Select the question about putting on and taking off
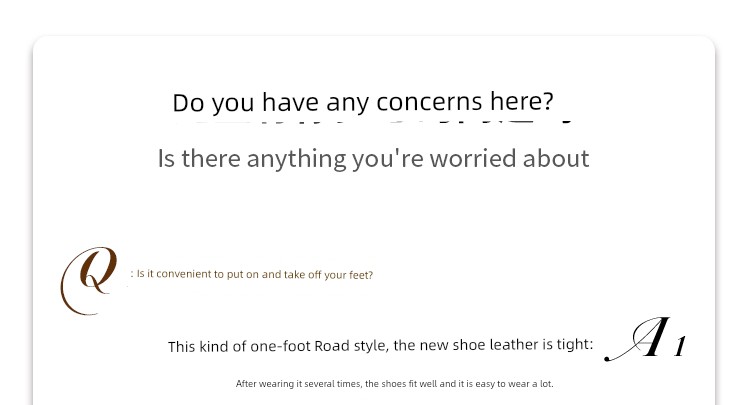Image resolution: width=750 pixels, height=405 pixels. point(253,274)
